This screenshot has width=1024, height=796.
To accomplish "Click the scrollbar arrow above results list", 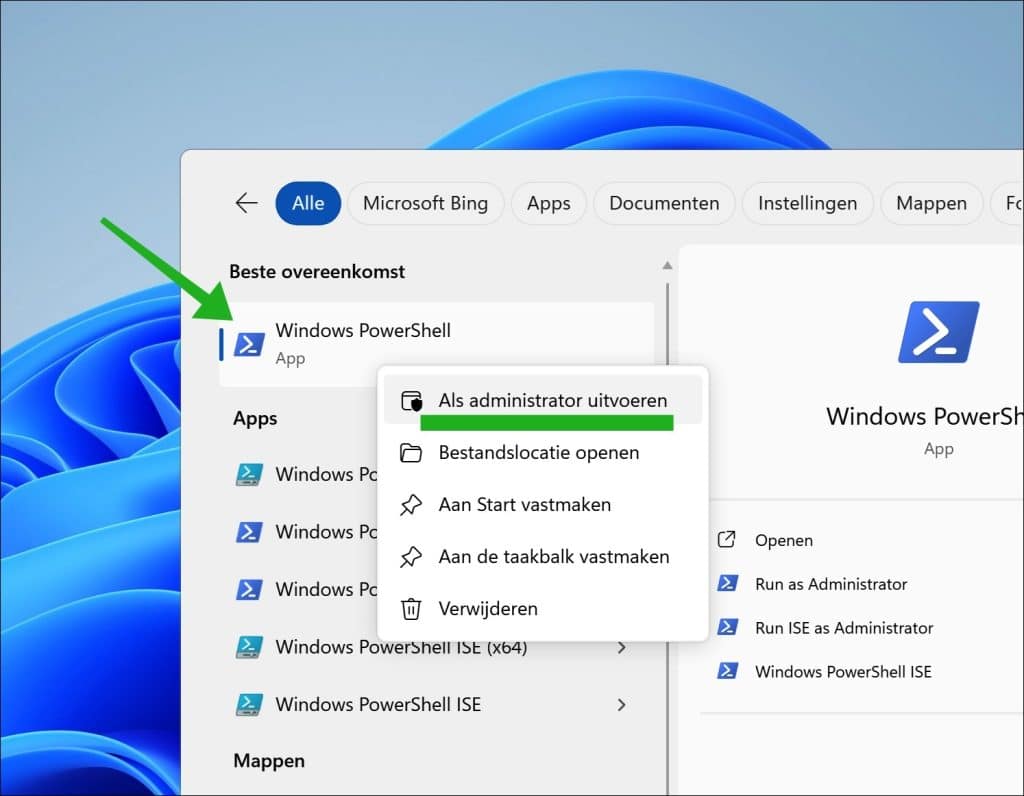I will [x=666, y=264].
